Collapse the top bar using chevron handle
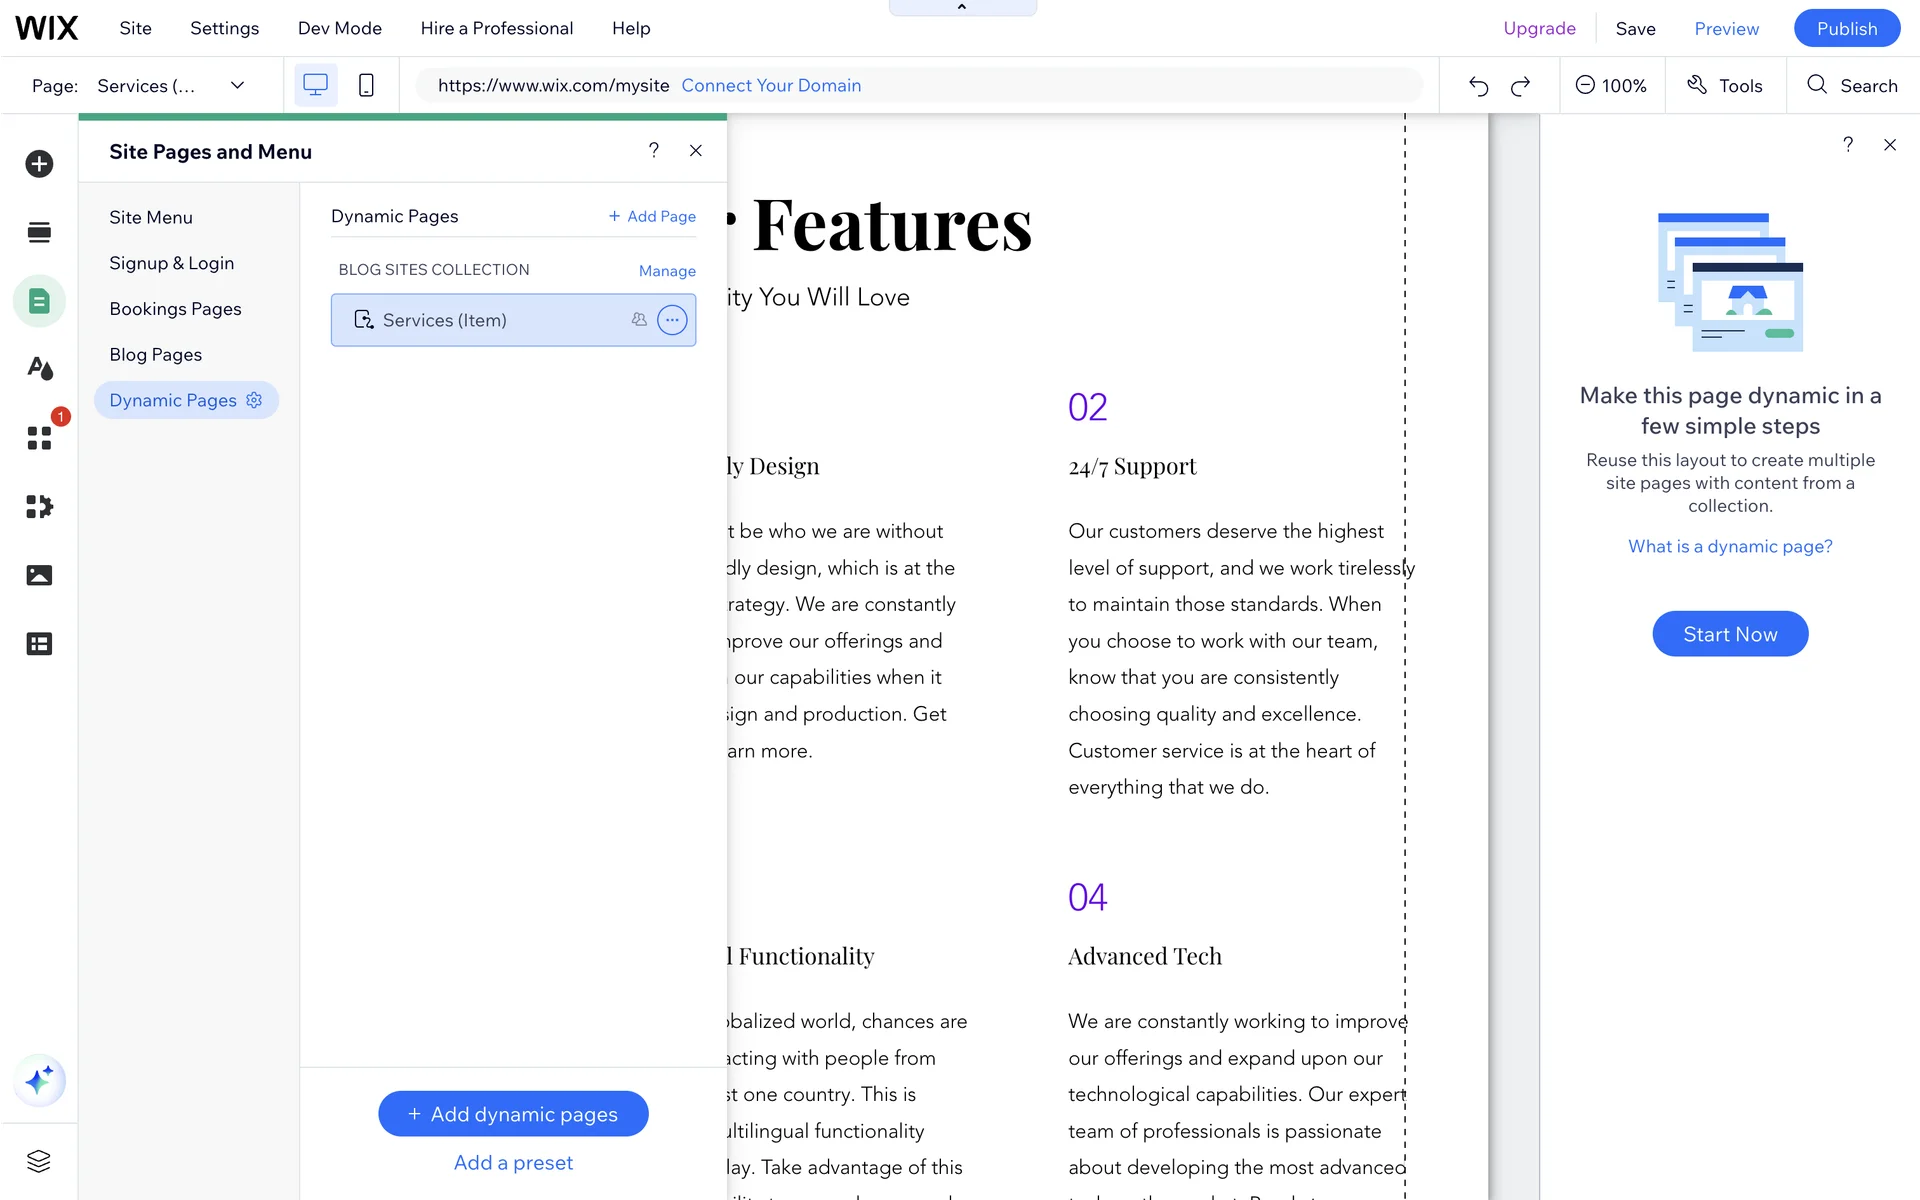 click(x=962, y=7)
